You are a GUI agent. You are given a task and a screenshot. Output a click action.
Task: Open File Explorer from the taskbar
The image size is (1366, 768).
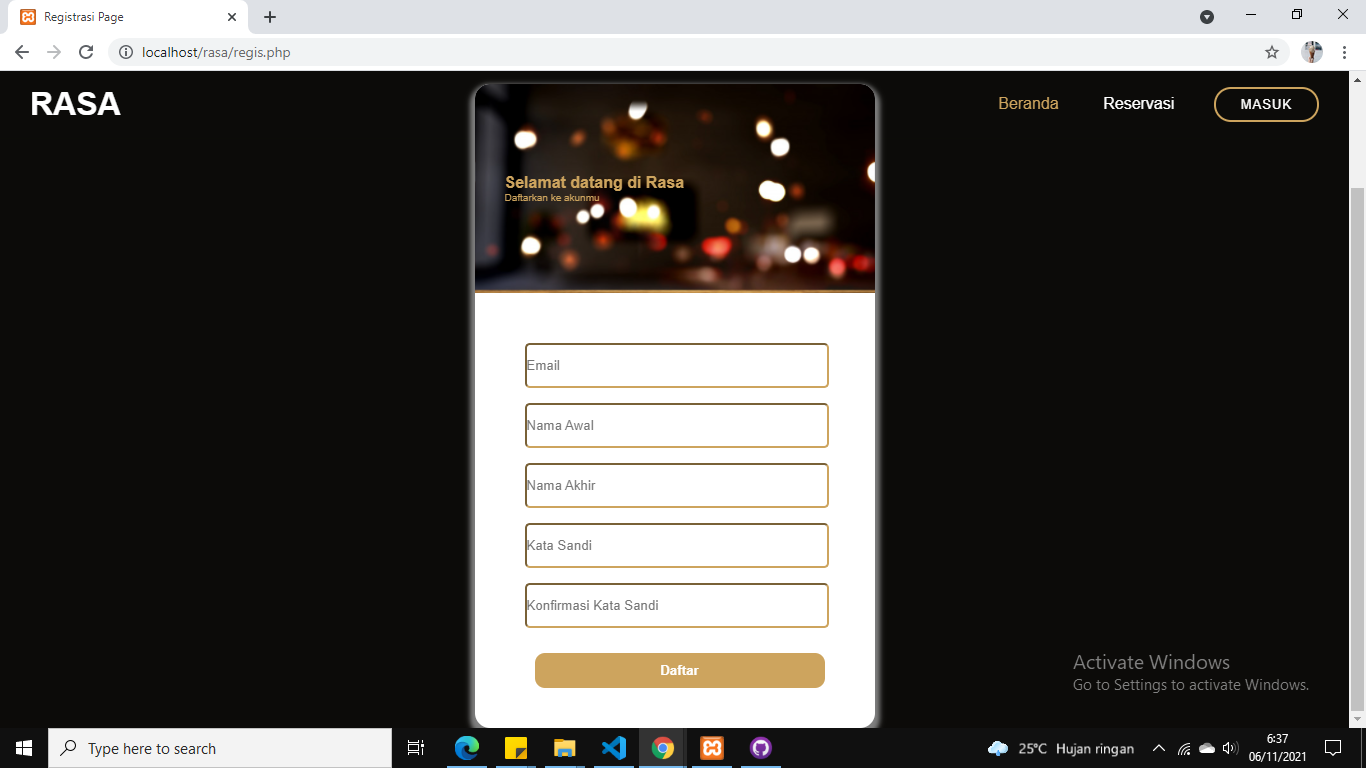point(565,748)
